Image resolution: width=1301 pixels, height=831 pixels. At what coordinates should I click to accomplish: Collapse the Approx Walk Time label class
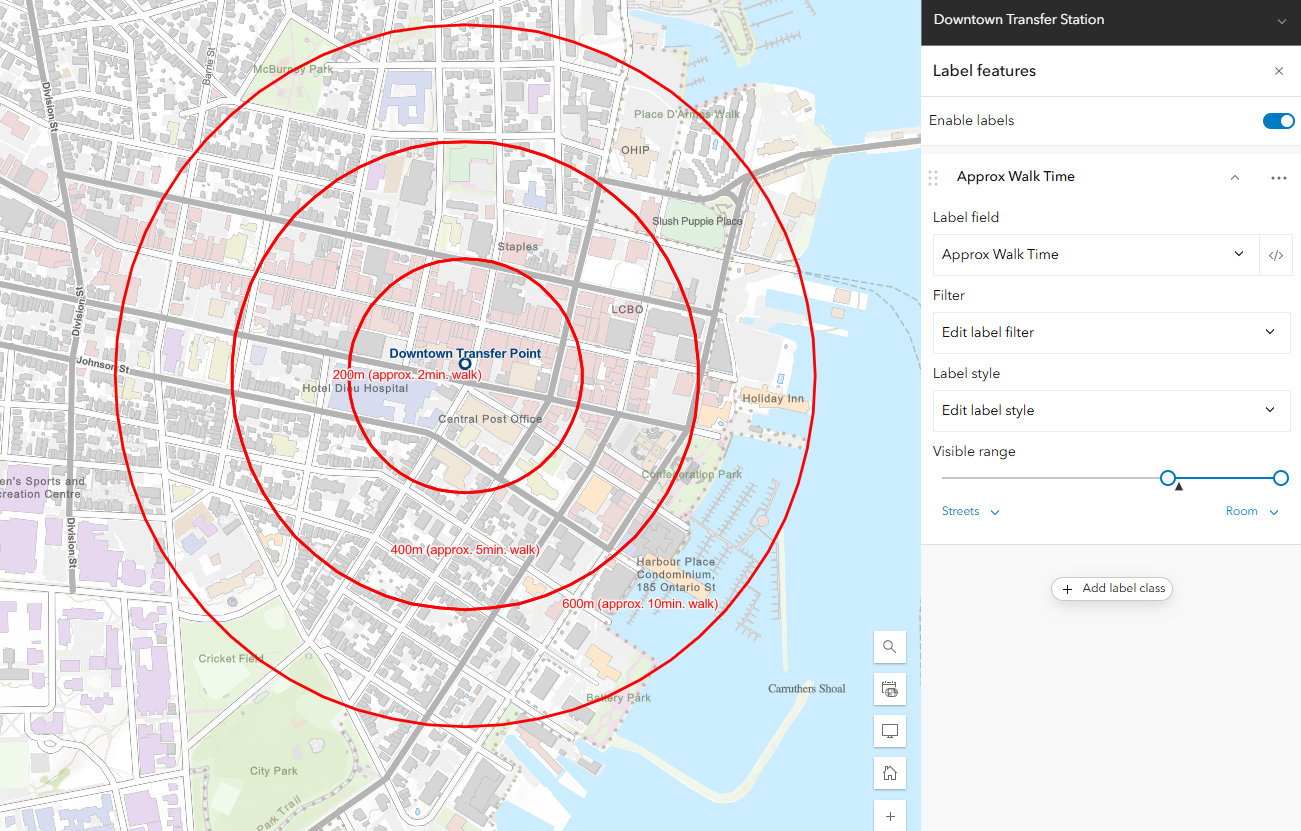(x=1235, y=178)
